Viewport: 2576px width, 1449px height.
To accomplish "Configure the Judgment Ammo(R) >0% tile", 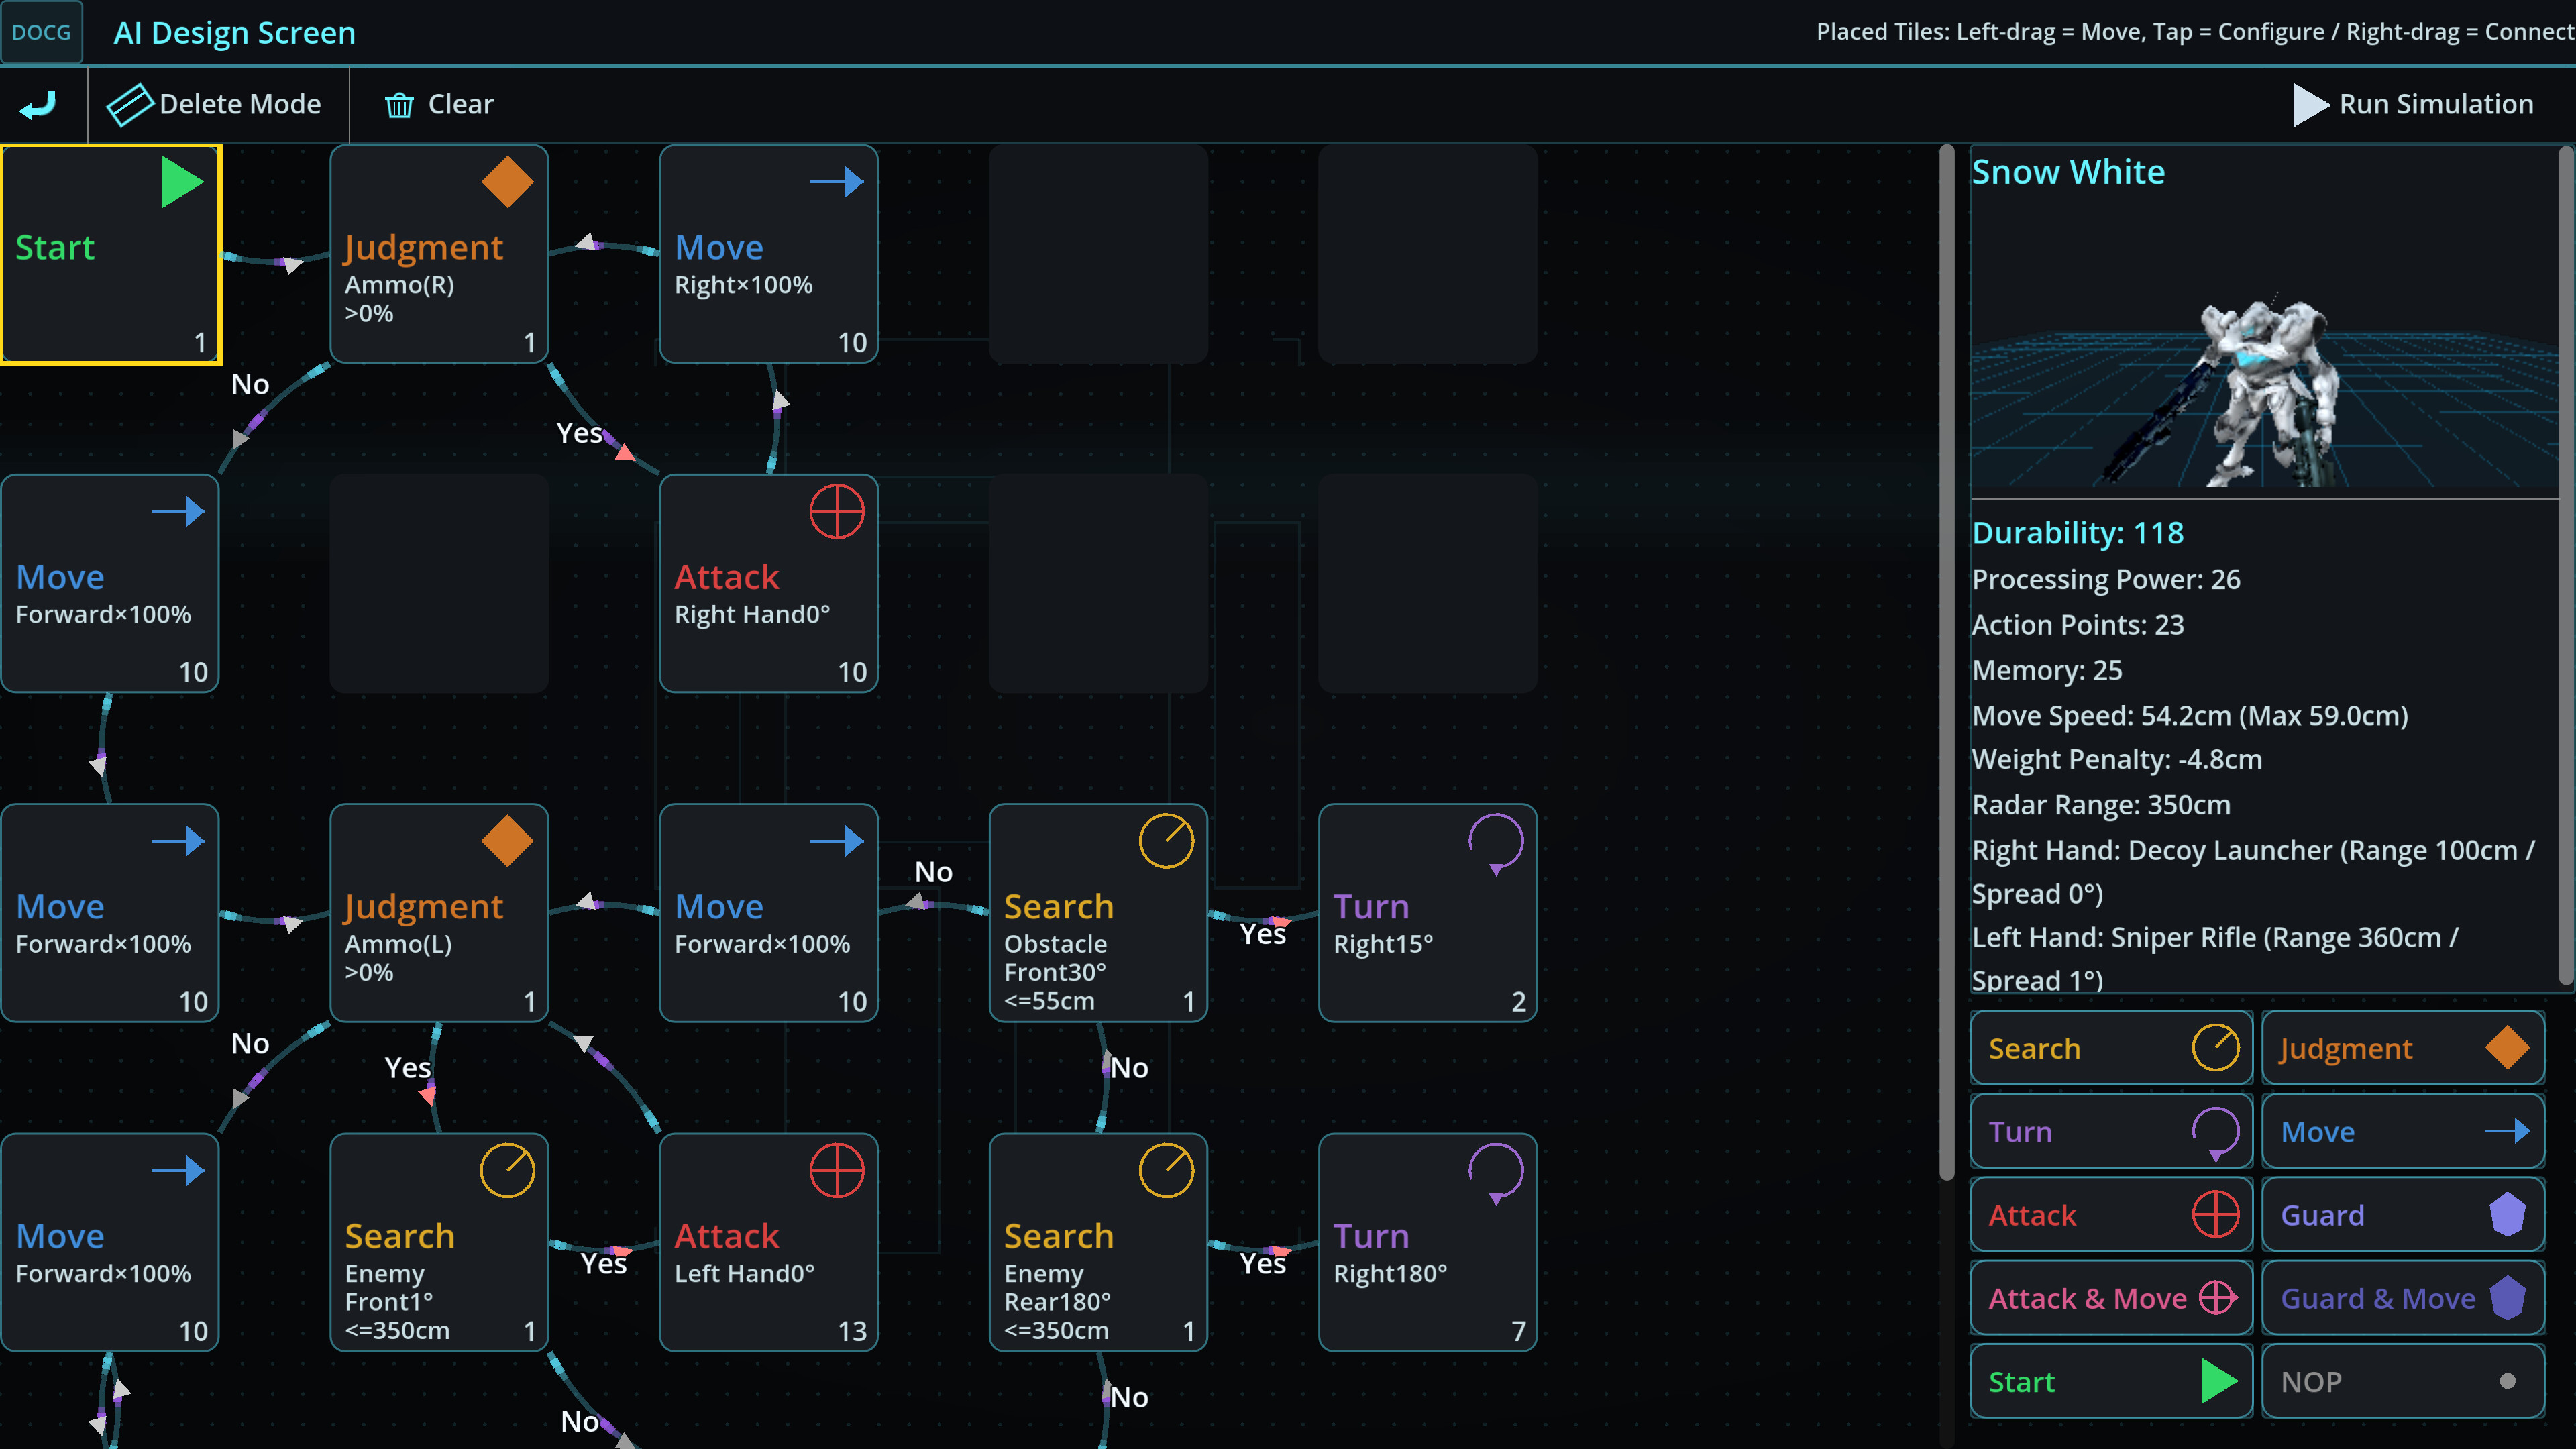I will point(439,254).
